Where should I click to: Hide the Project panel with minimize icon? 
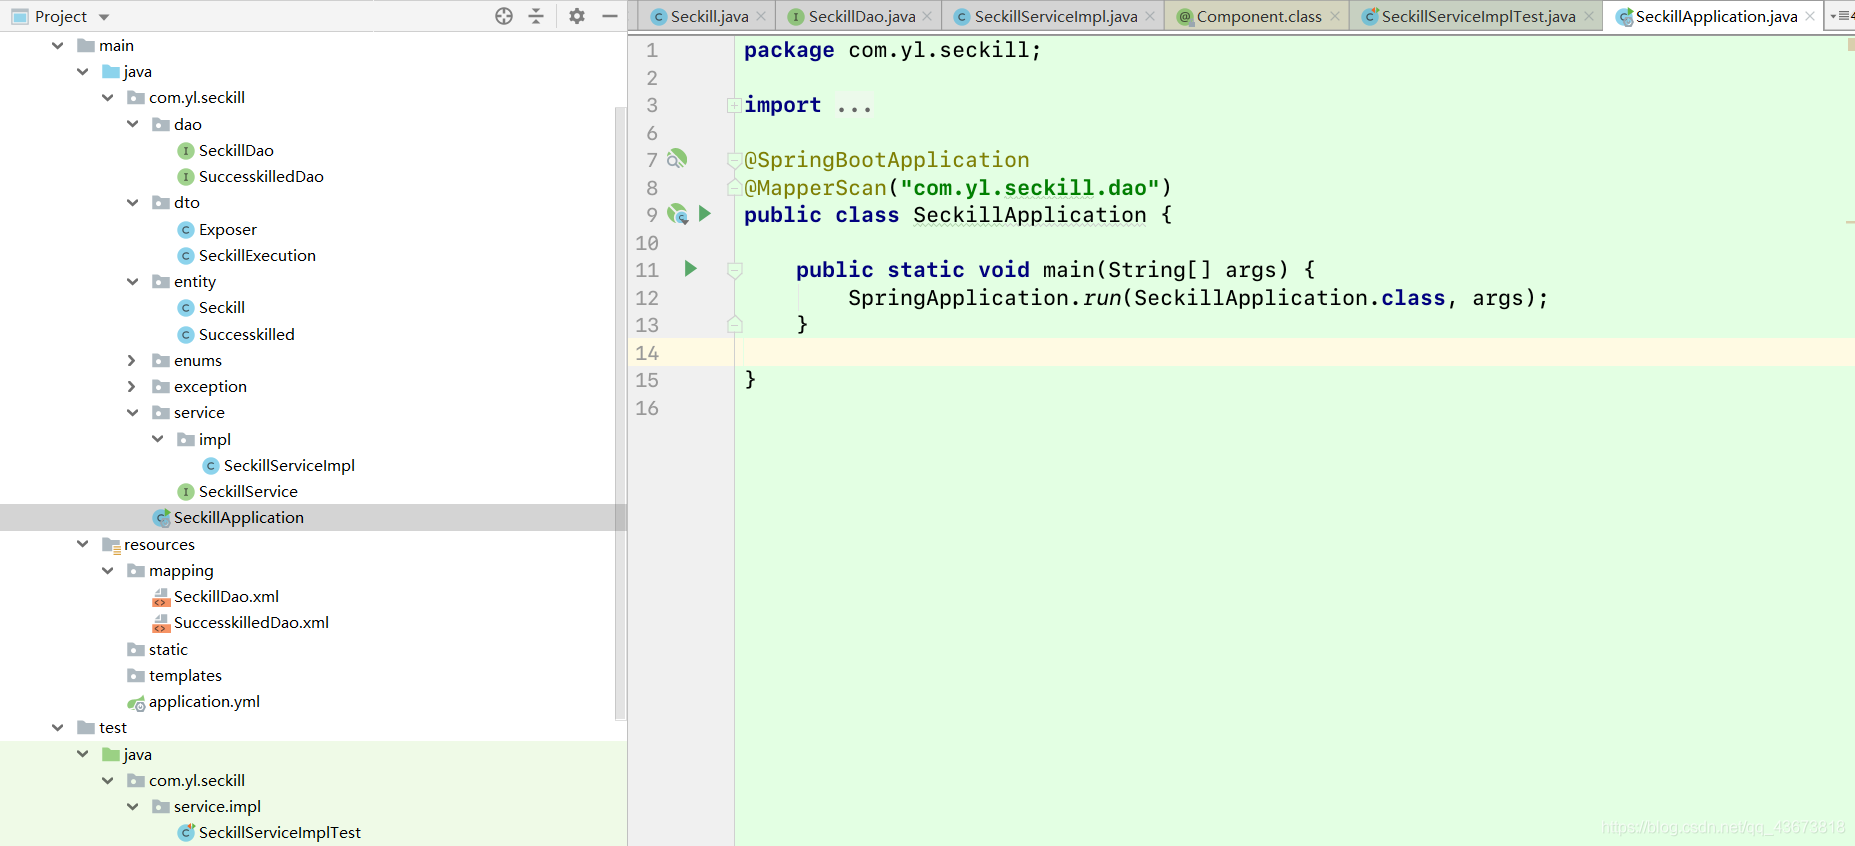pyautogui.click(x=610, y=16)
